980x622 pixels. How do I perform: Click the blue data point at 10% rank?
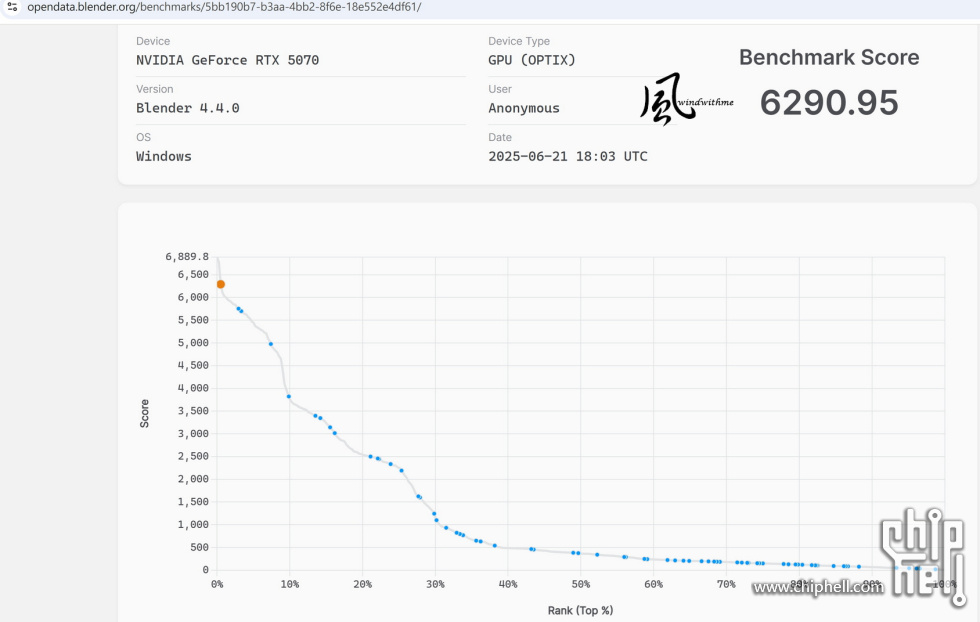289,396
